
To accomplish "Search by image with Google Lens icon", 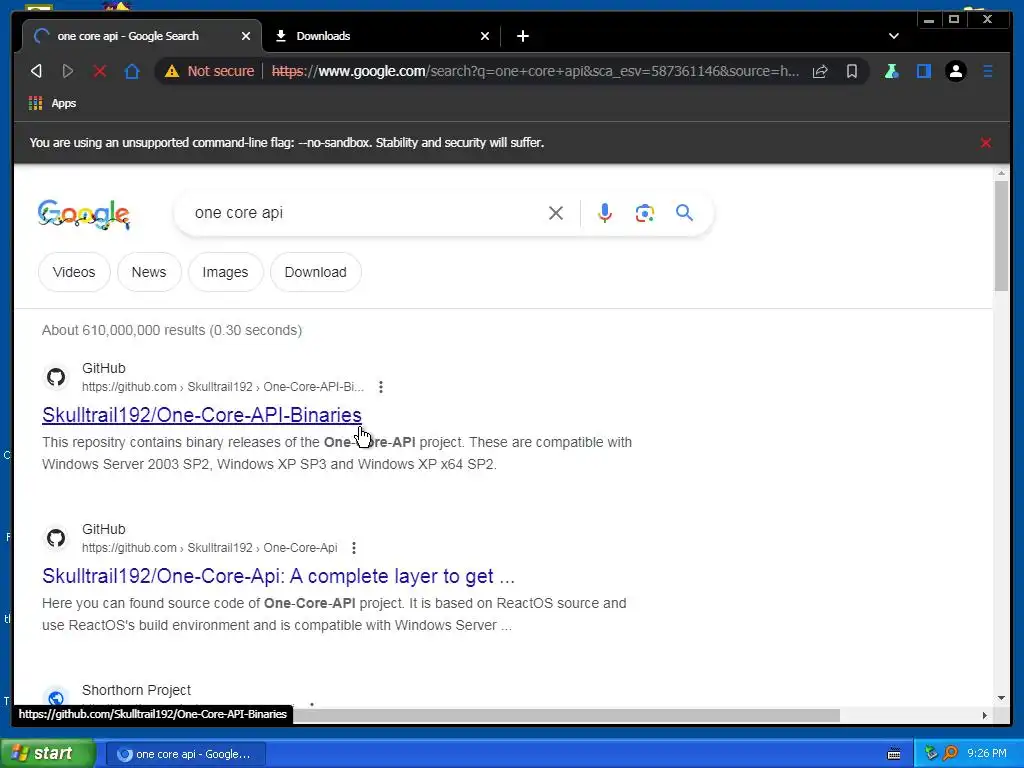I will [645, 213].
